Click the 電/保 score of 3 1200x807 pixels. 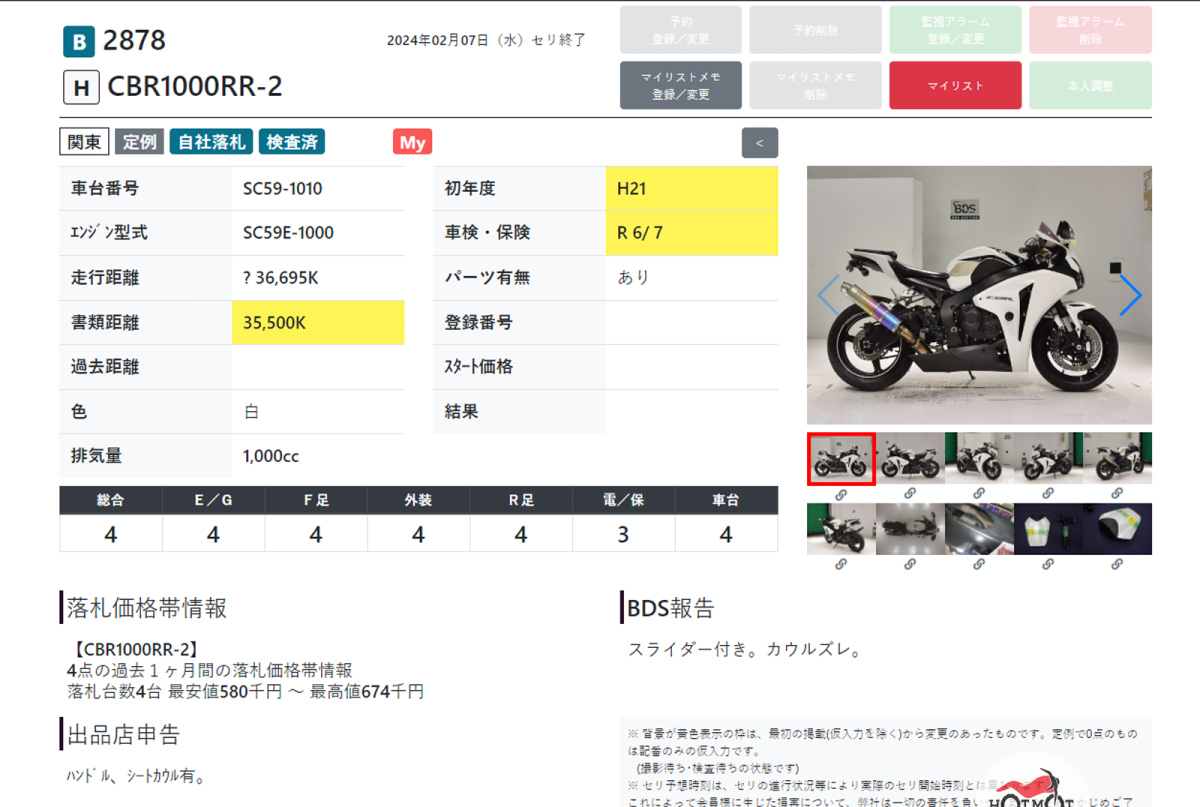click(623, 535)
